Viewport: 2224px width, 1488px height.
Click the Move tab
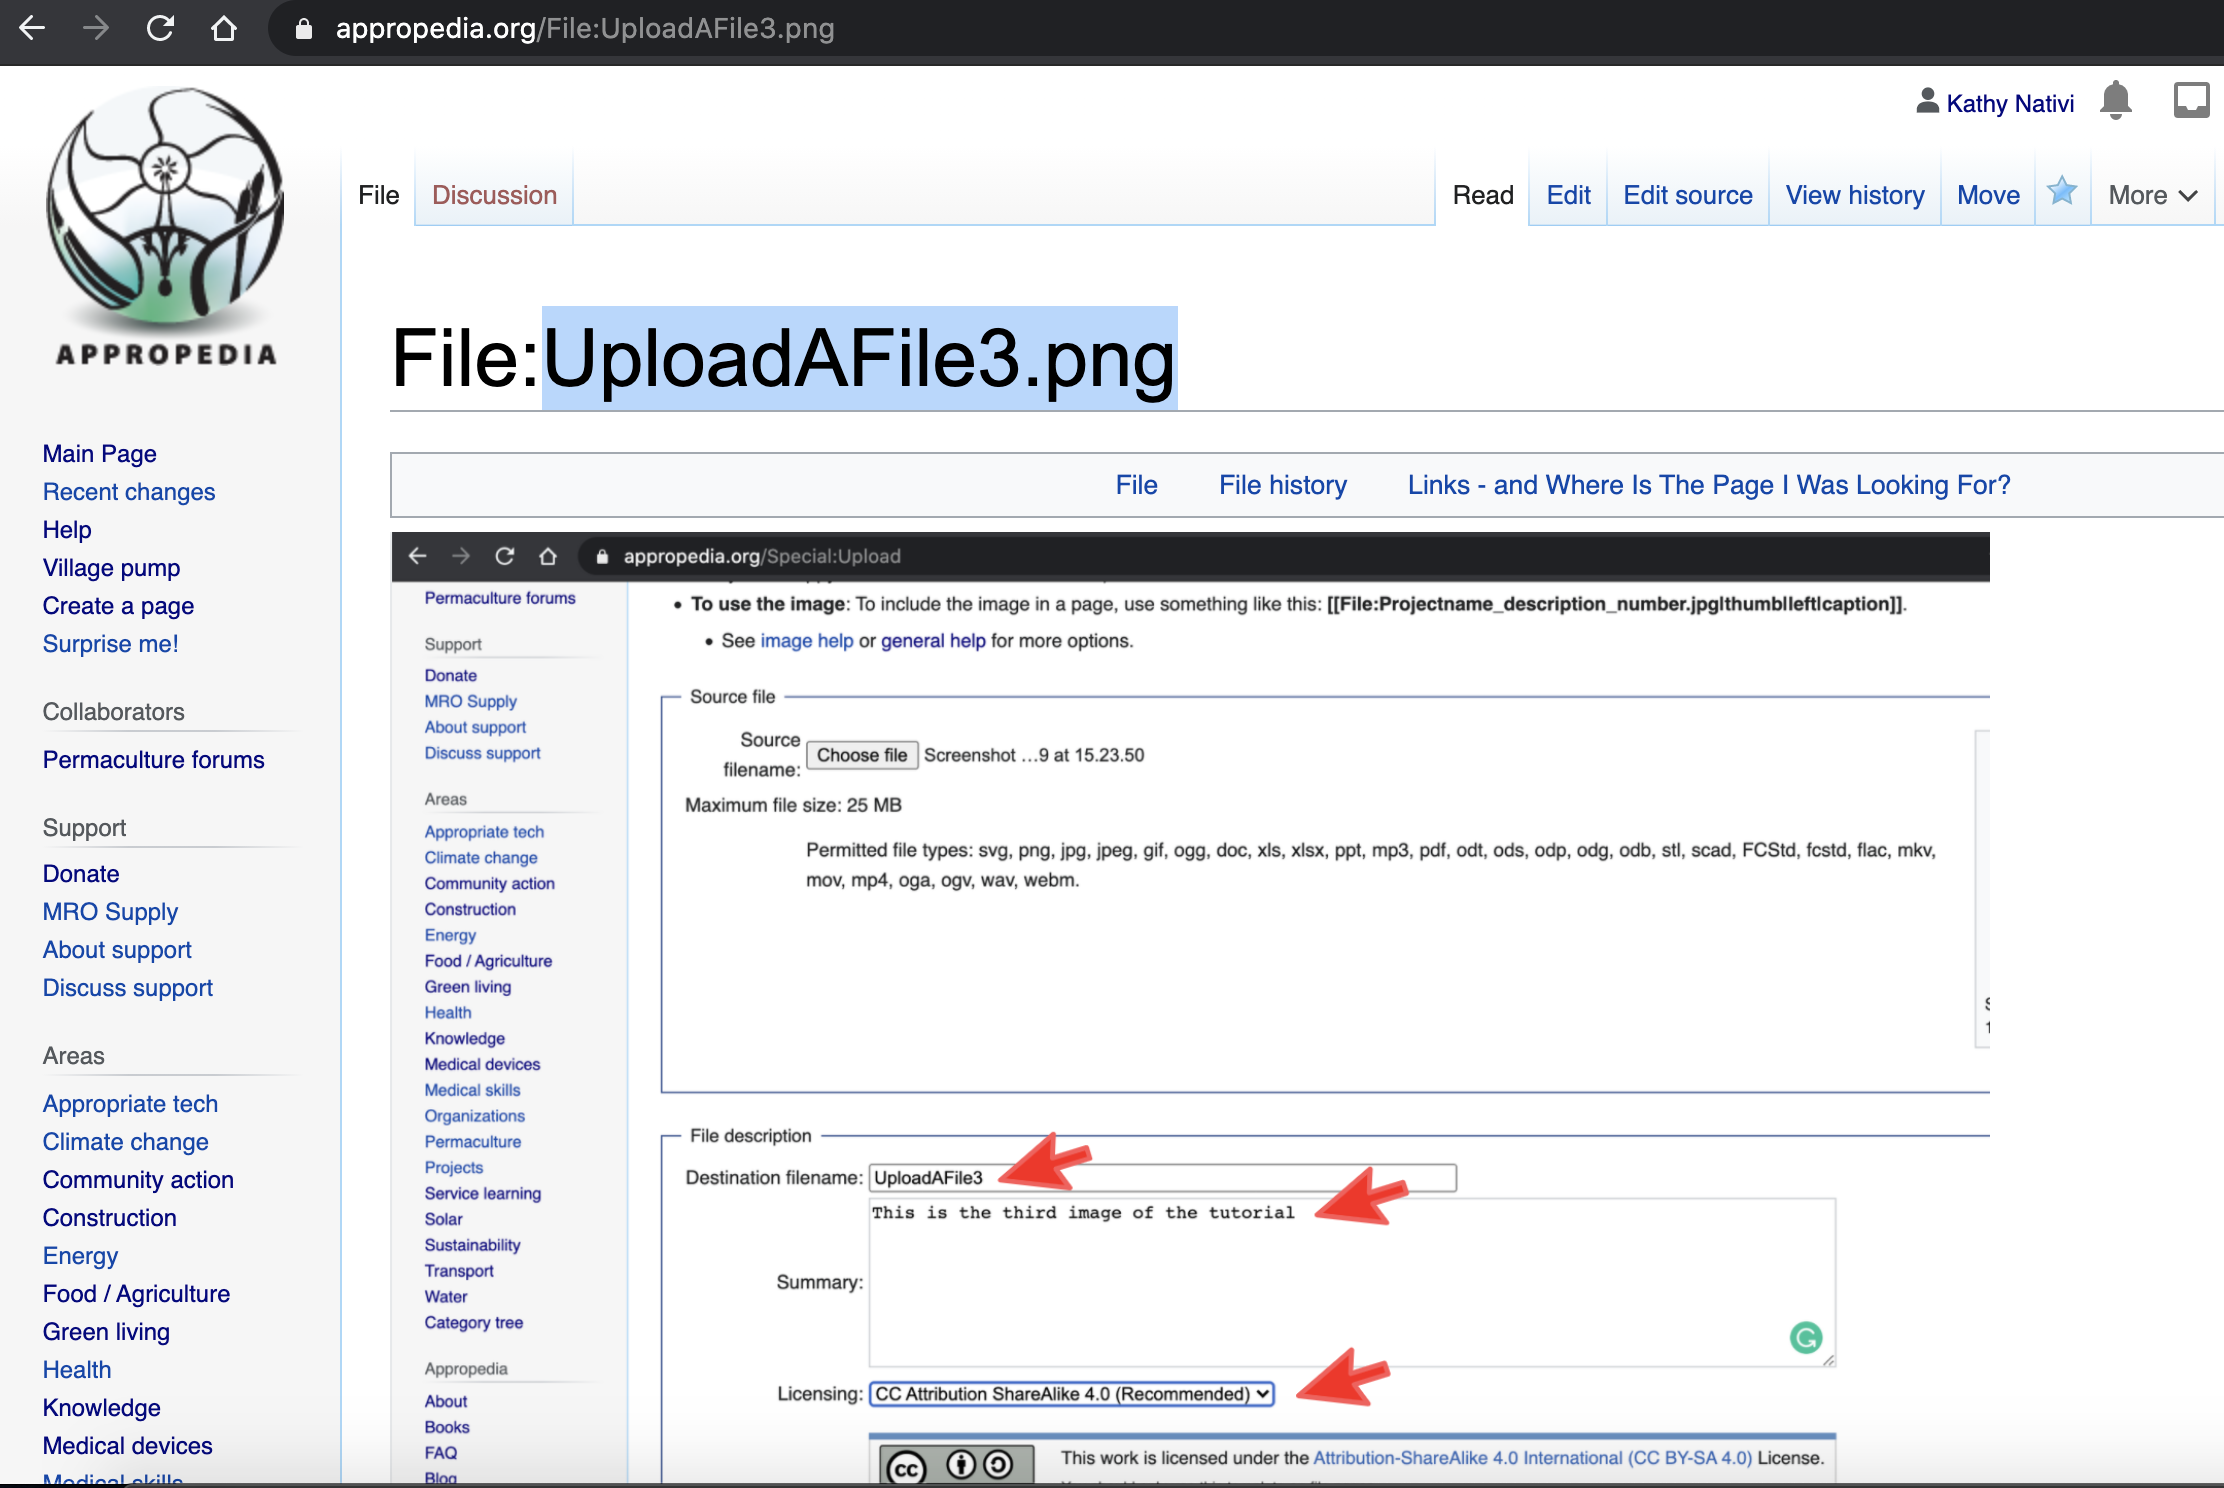click(x=1987, y=195)
